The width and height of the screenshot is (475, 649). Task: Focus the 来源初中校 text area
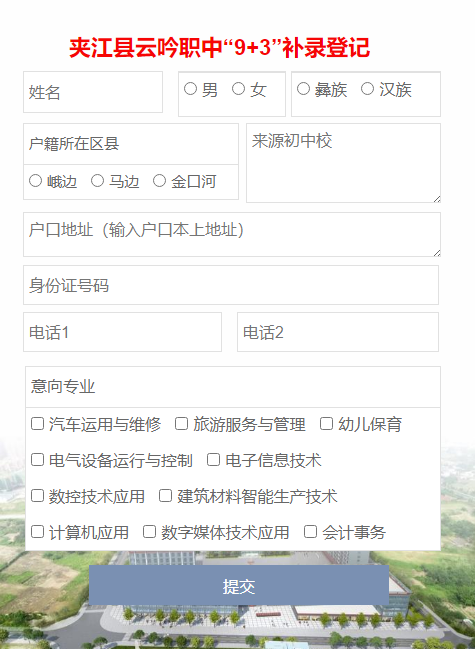[343, 163]
